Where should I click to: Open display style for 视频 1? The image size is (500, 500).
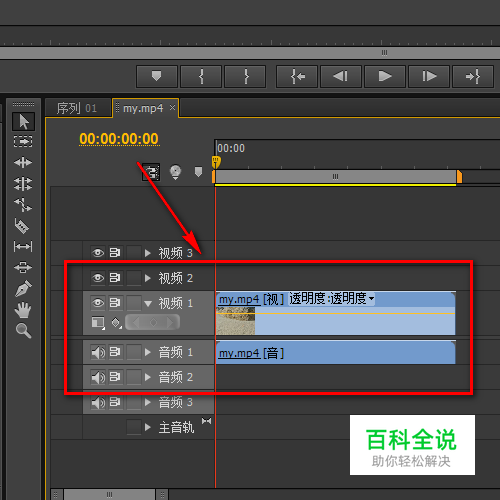click(x=98, y=323)
